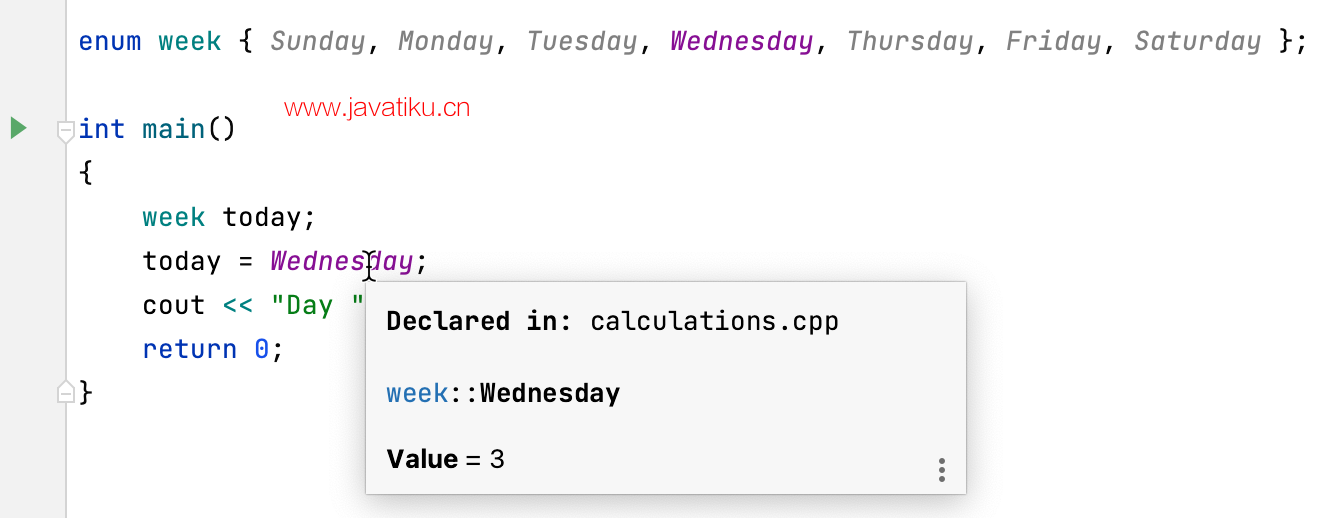The width and height of the screenshot is (1334, 518).
Task: Place cursor on the return 0 line
Action: [x=213, y=349]
